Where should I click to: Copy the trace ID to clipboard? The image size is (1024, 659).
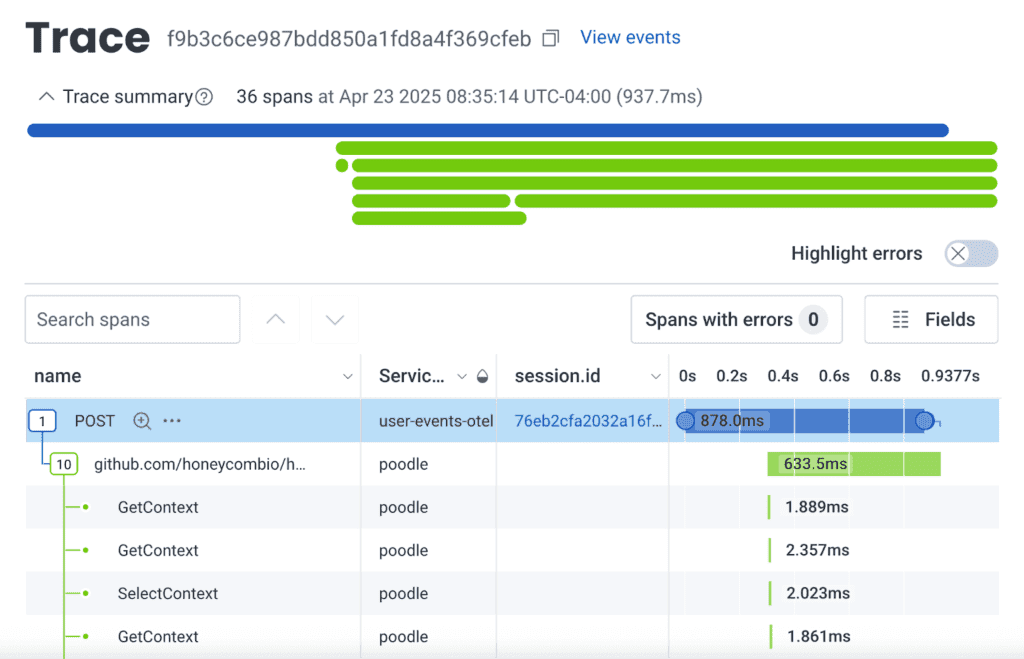(550, 38)
